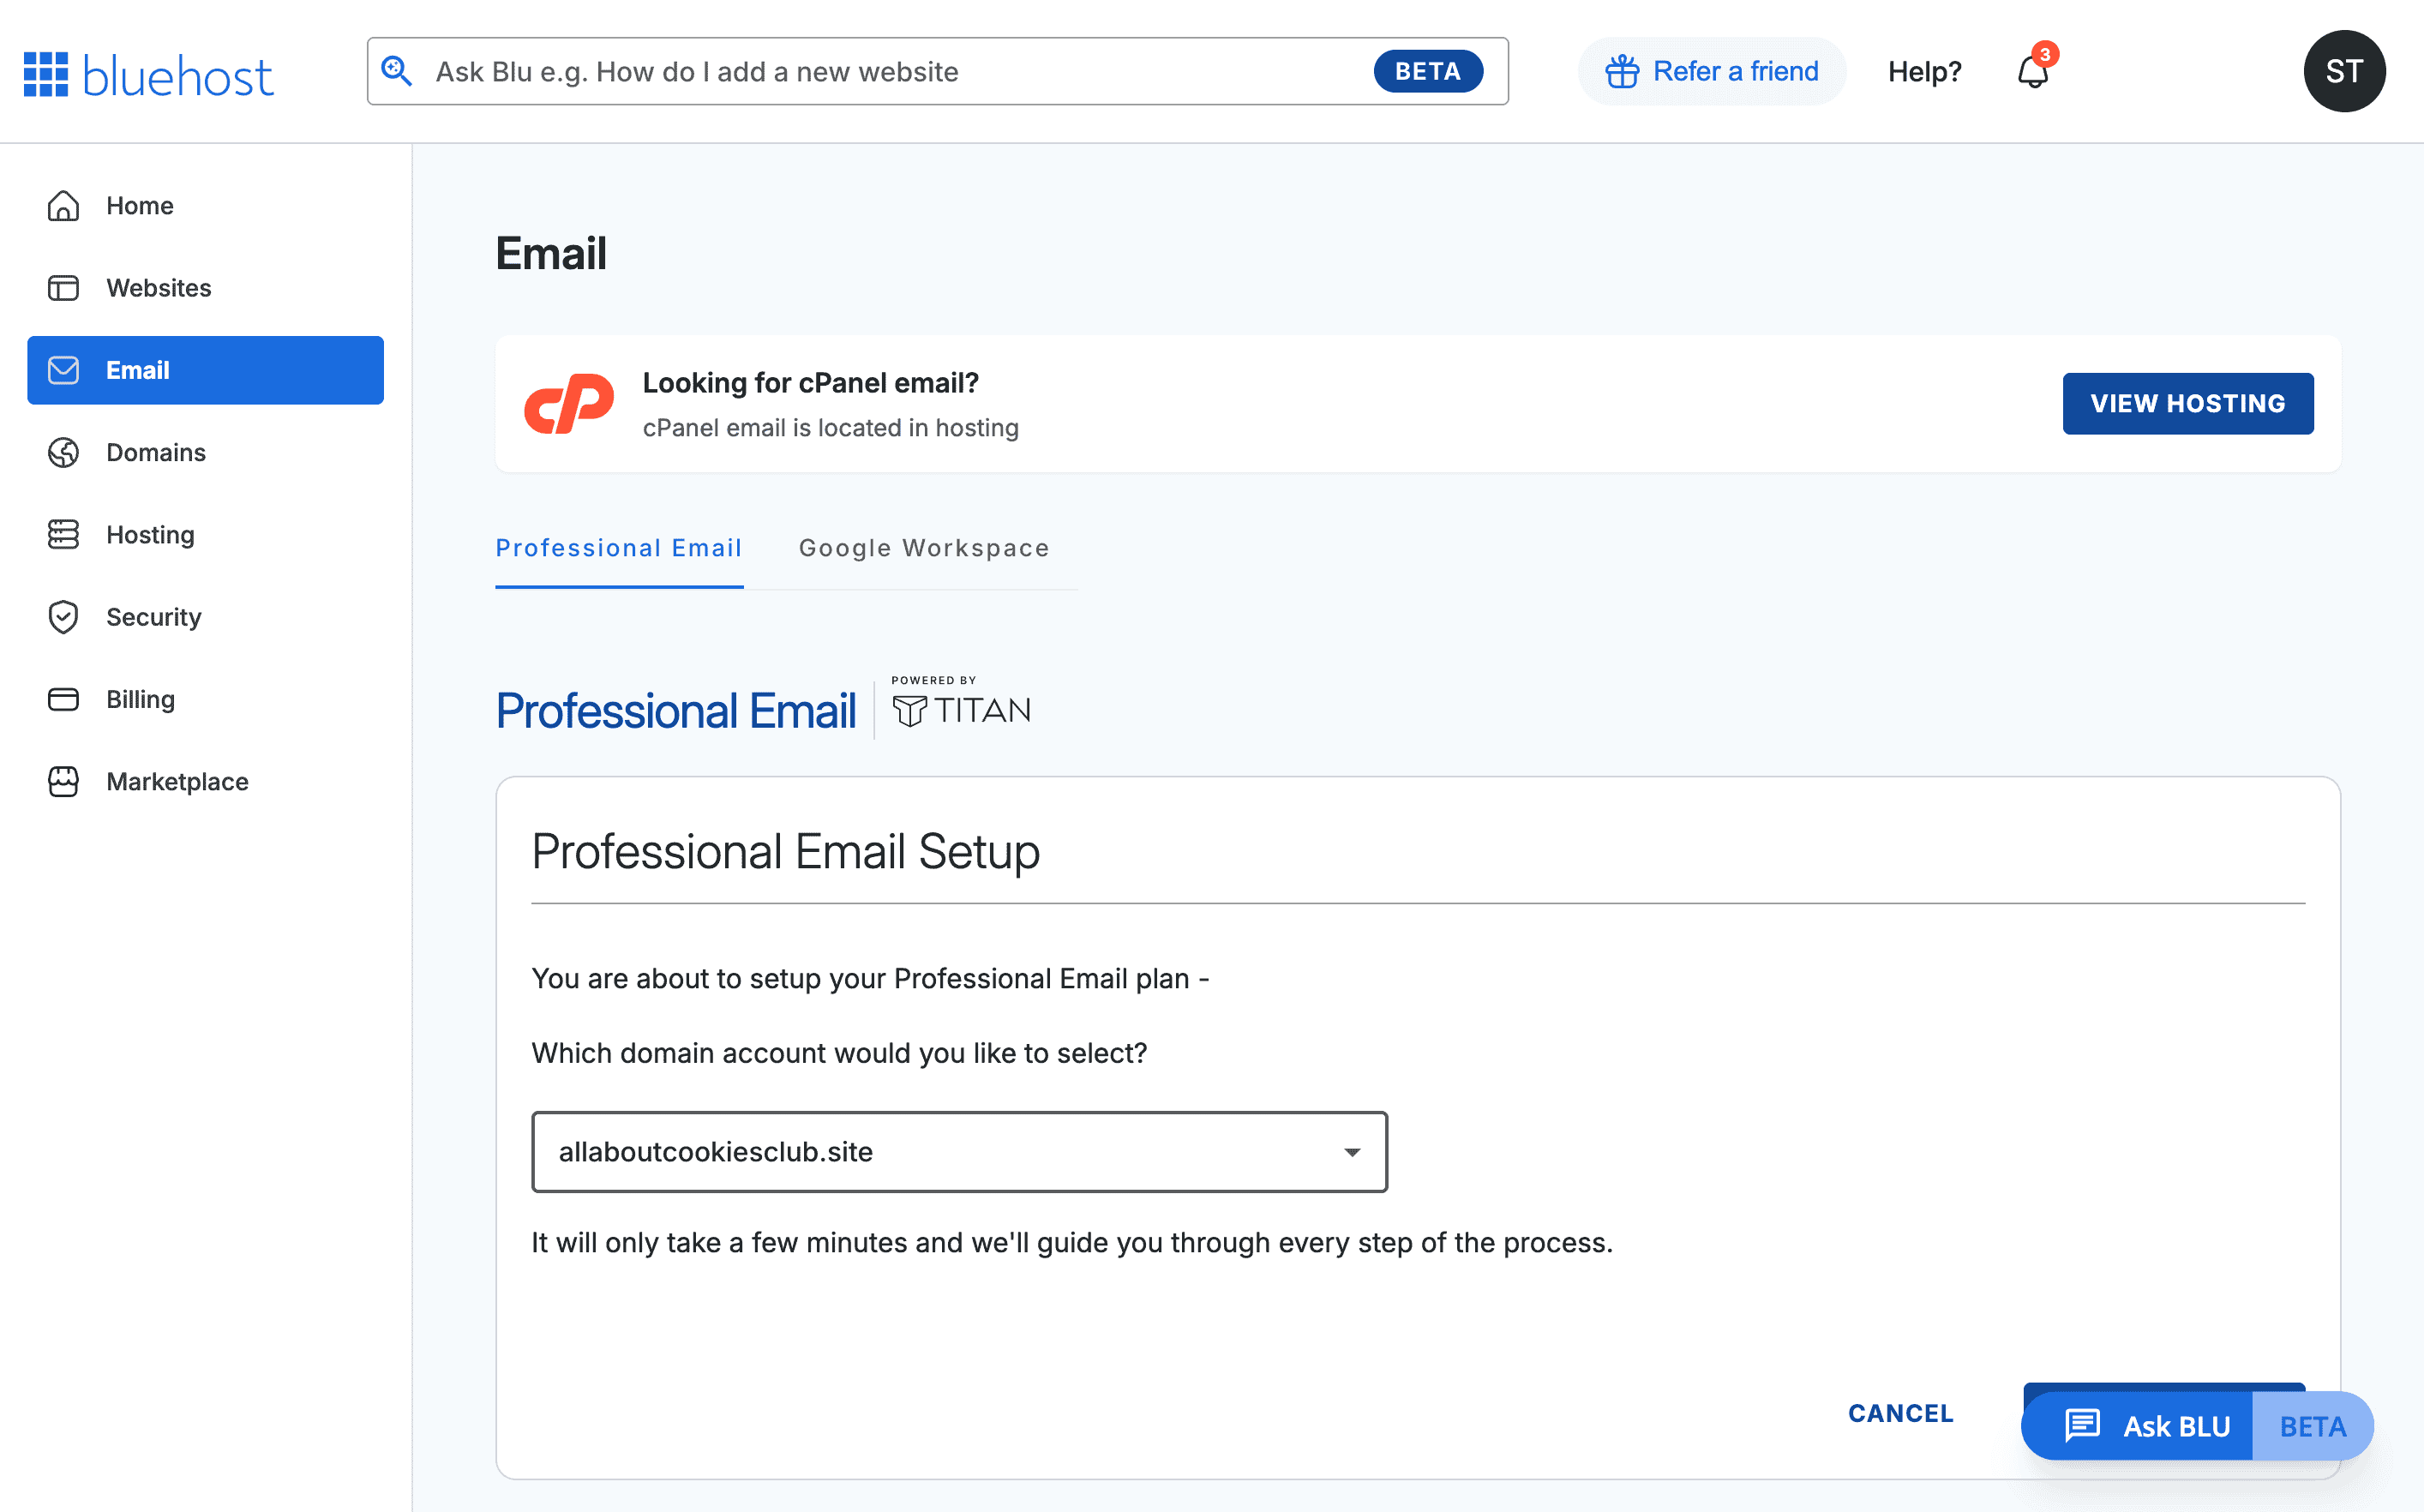
Task: Select the Professional Email tab
Action: [x=619, y=548]
